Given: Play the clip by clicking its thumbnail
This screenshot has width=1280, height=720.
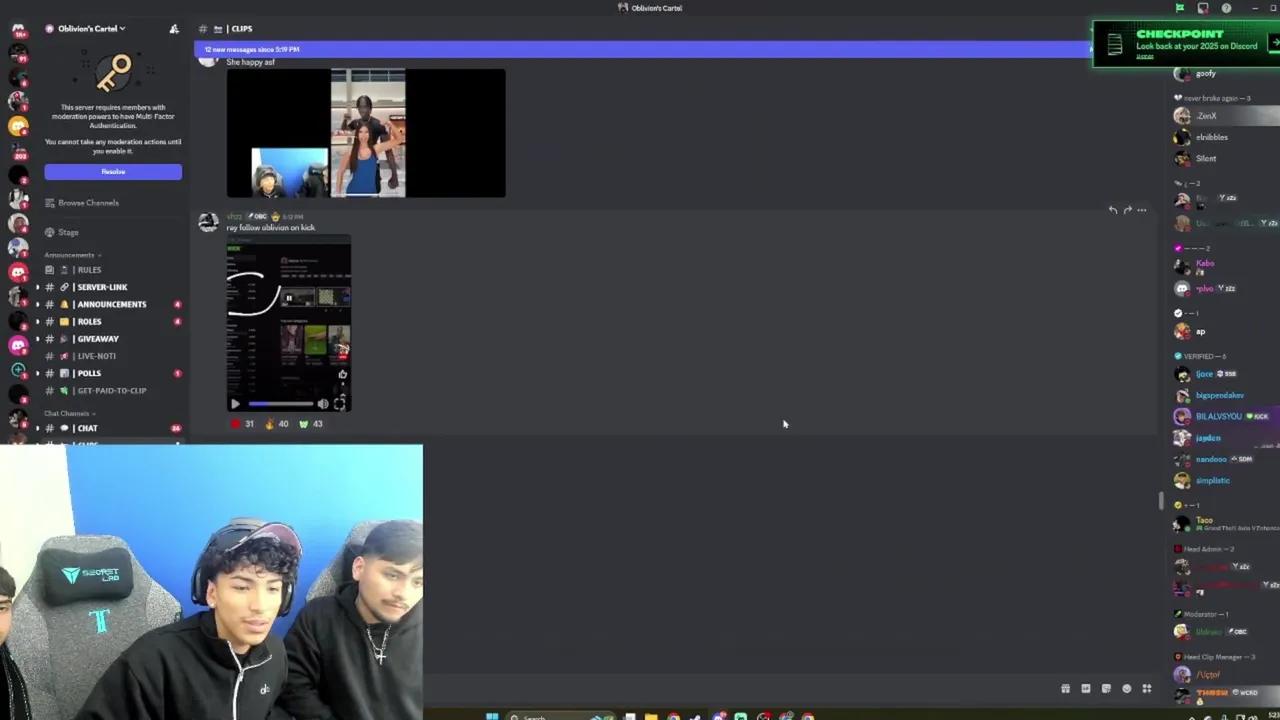Looking at the screenshot, I should [288, 320].
